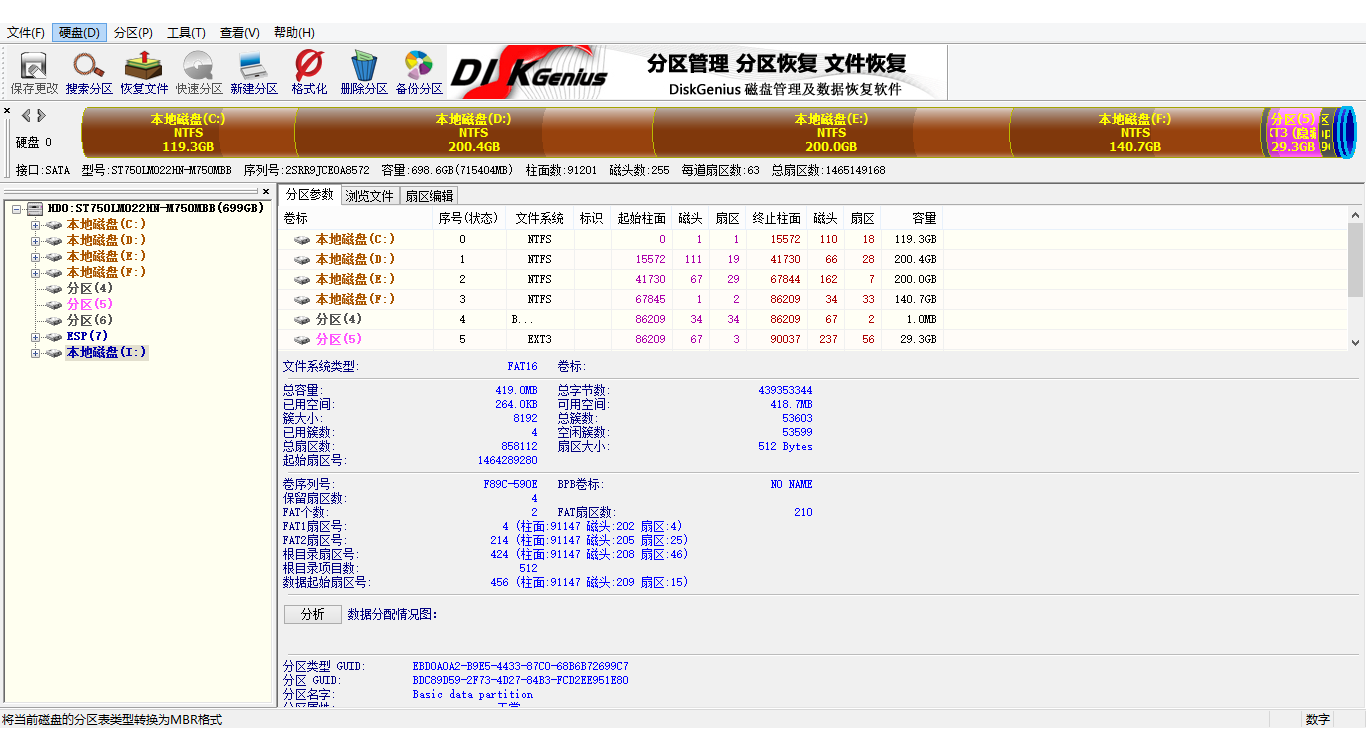Open the 分区(P) menu

tap(133, 33)
